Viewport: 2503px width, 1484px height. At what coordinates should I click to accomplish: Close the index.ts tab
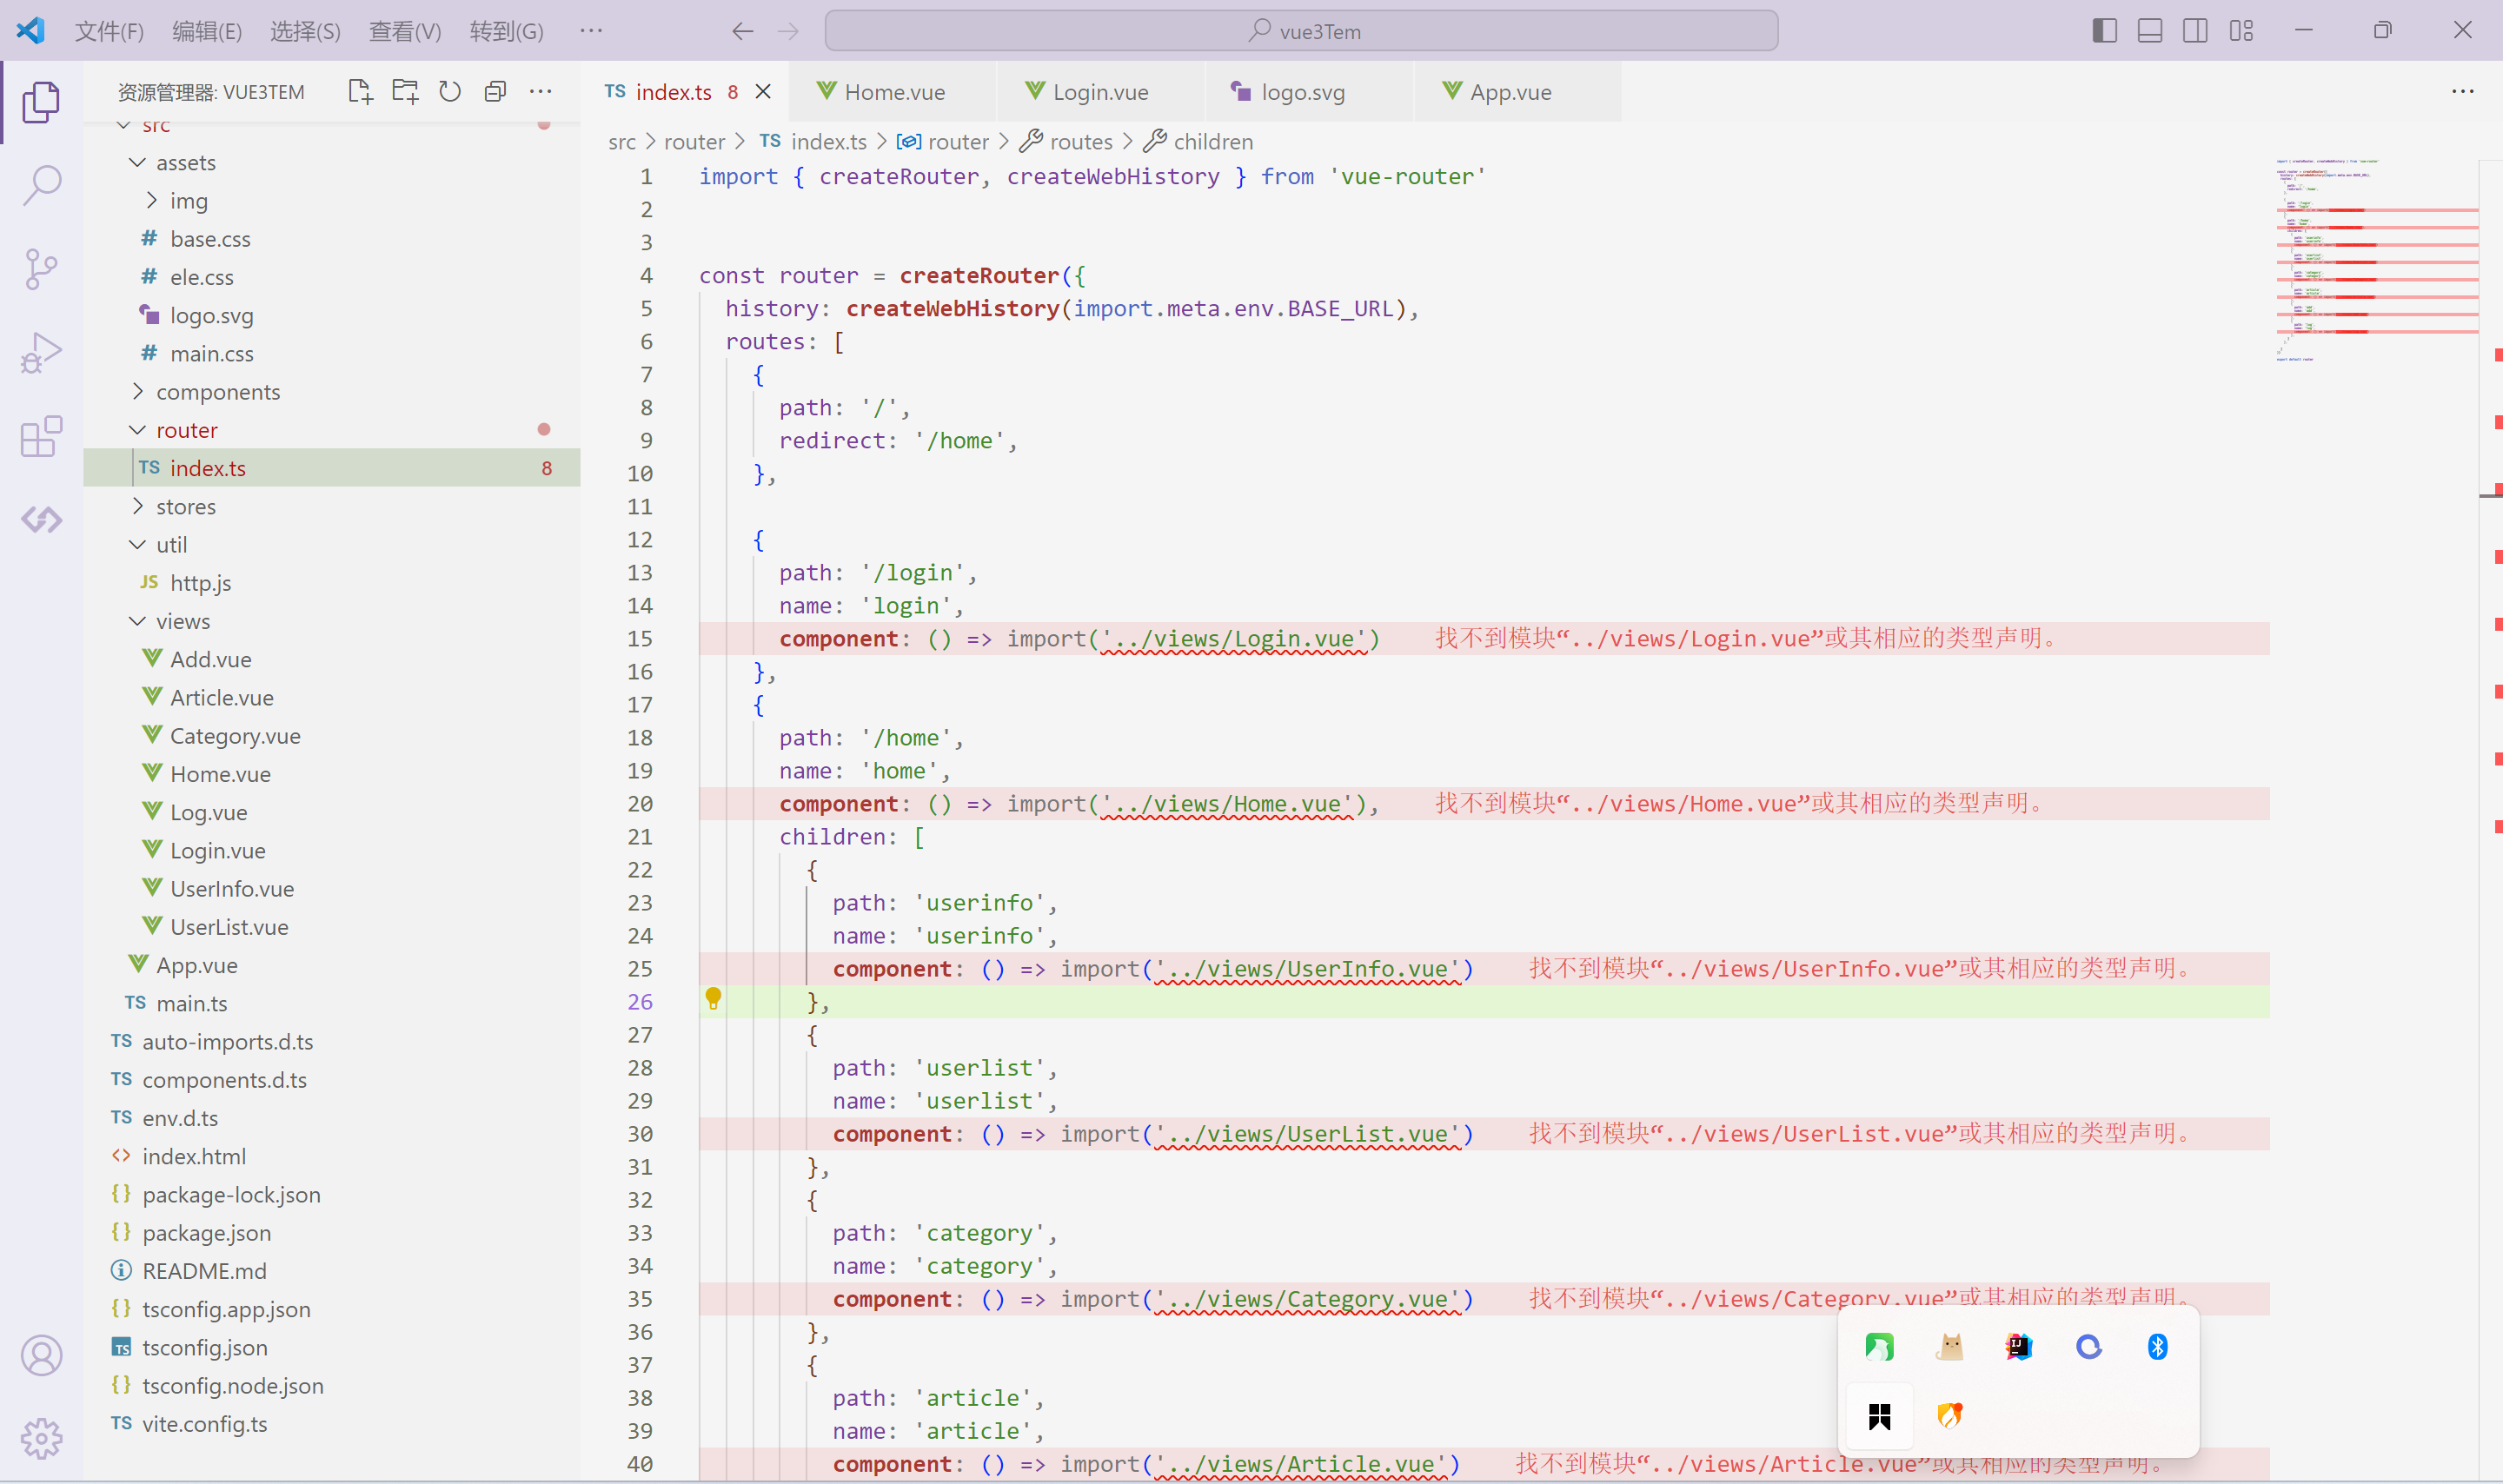(763, 92)
